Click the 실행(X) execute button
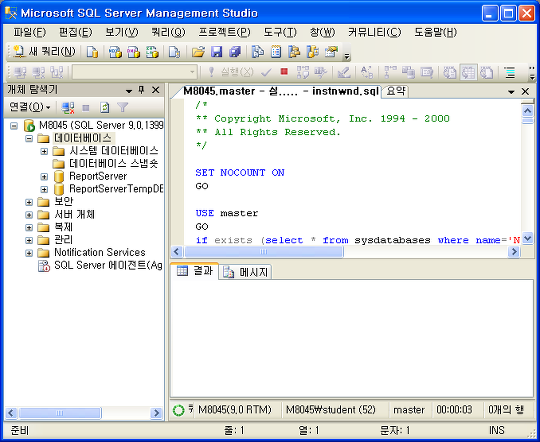The image size is (540, 442). tap(231, 72)
